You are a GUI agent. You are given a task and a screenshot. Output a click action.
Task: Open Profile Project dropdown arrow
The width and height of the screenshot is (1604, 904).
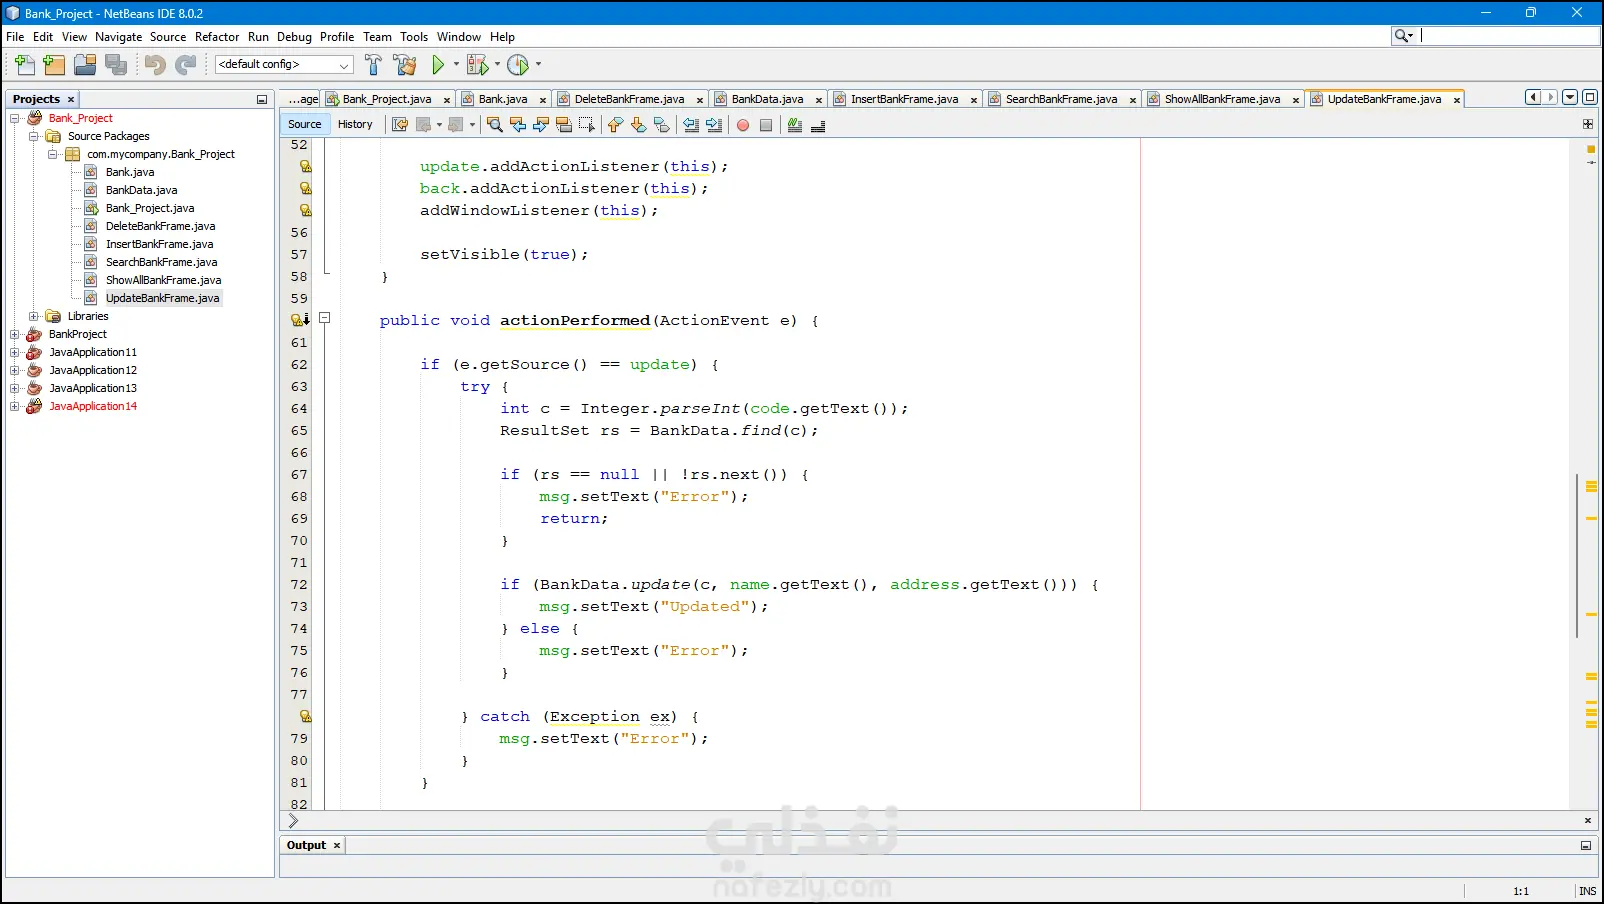(538, 64)
